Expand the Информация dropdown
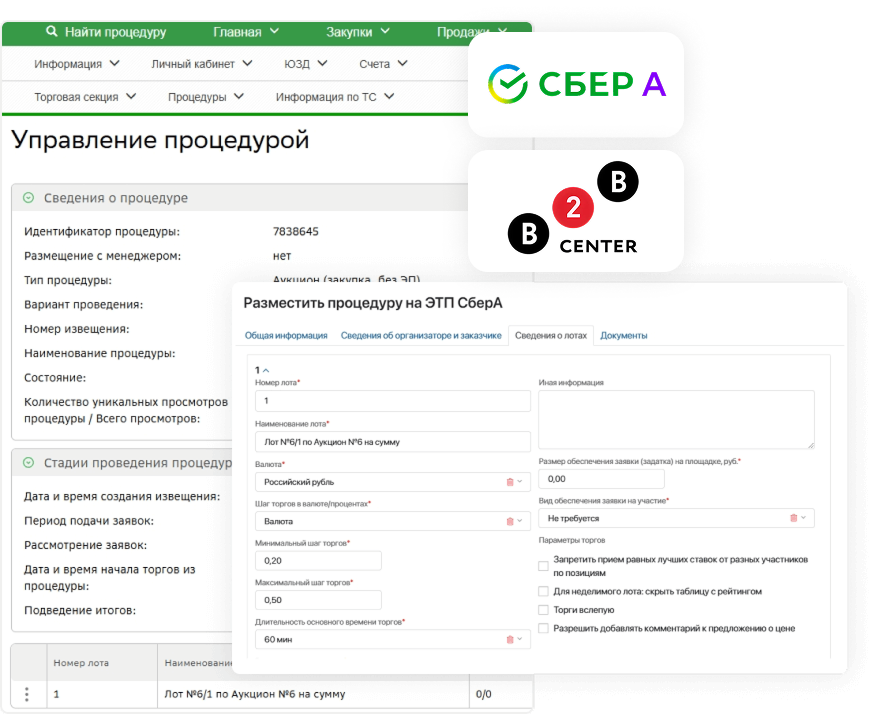880x714 pixels. [x=77, y=64]
